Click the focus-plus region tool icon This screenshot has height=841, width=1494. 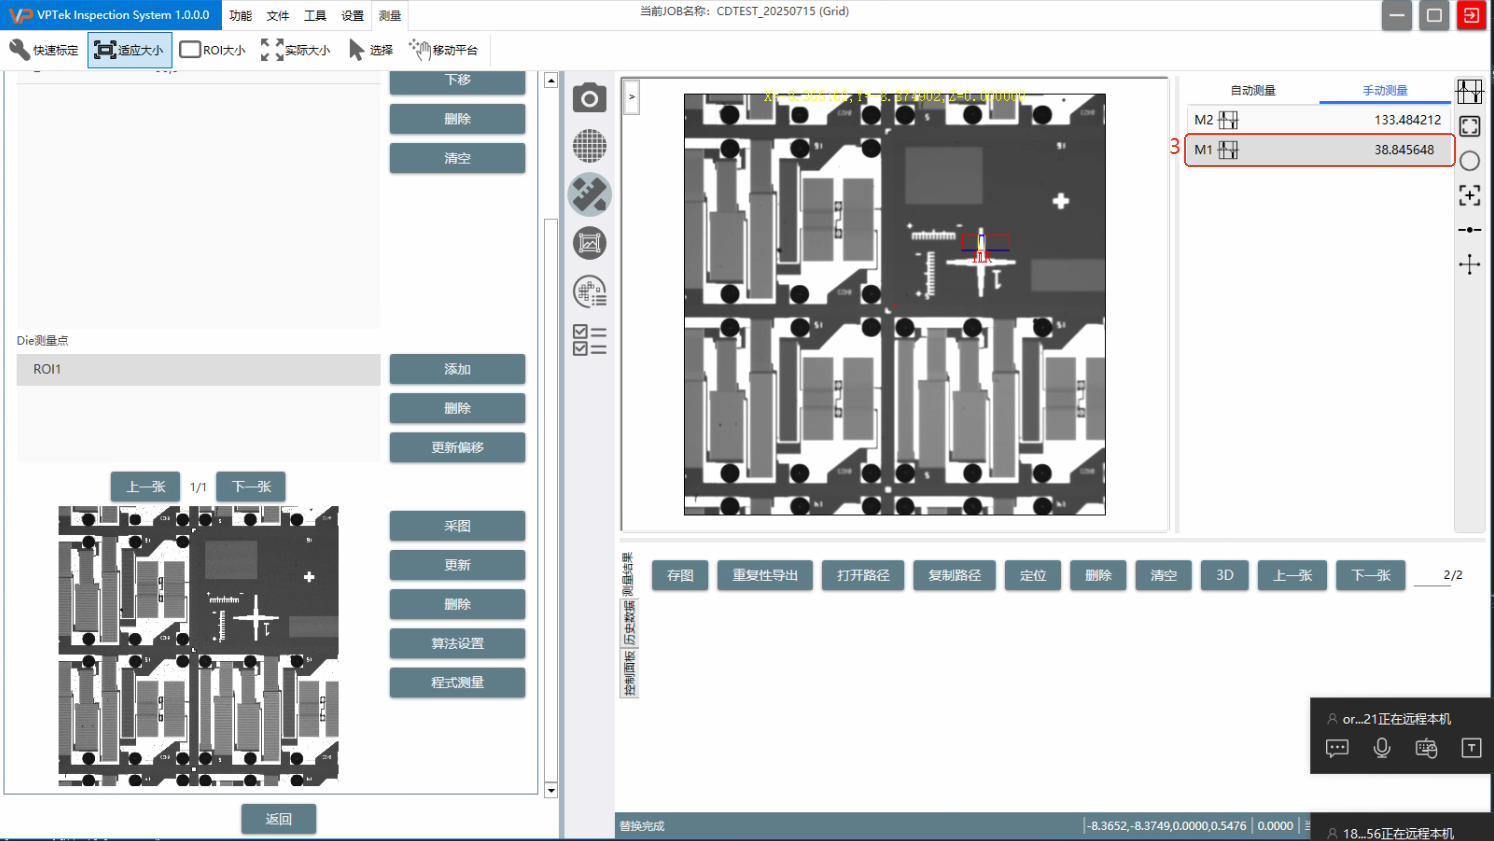1469,195
